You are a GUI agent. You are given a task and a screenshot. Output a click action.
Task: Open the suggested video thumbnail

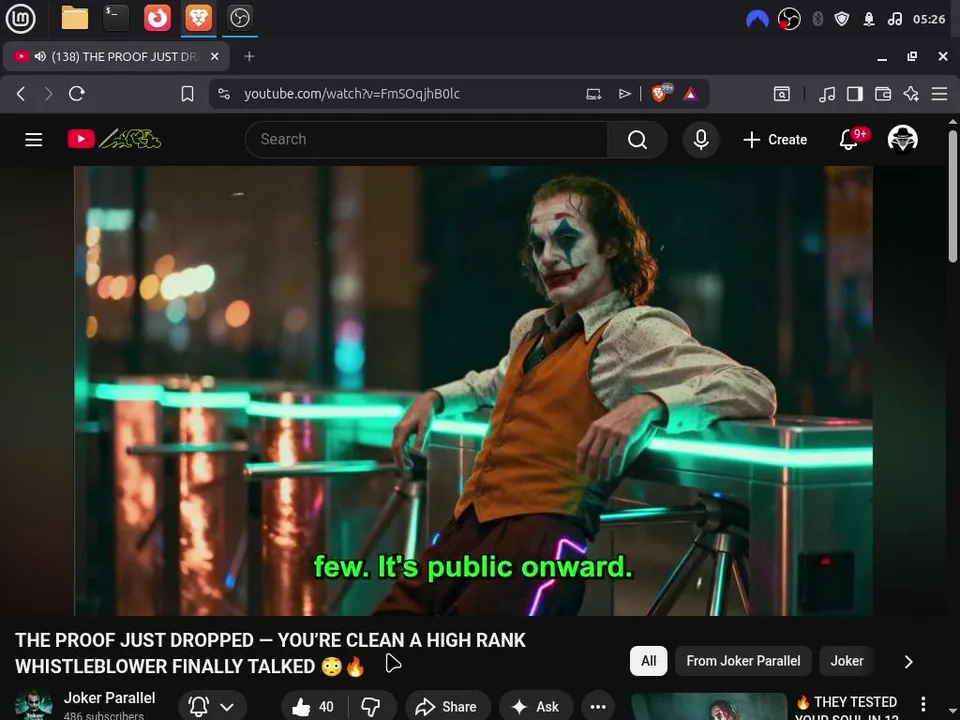click(x=709, y=707)
